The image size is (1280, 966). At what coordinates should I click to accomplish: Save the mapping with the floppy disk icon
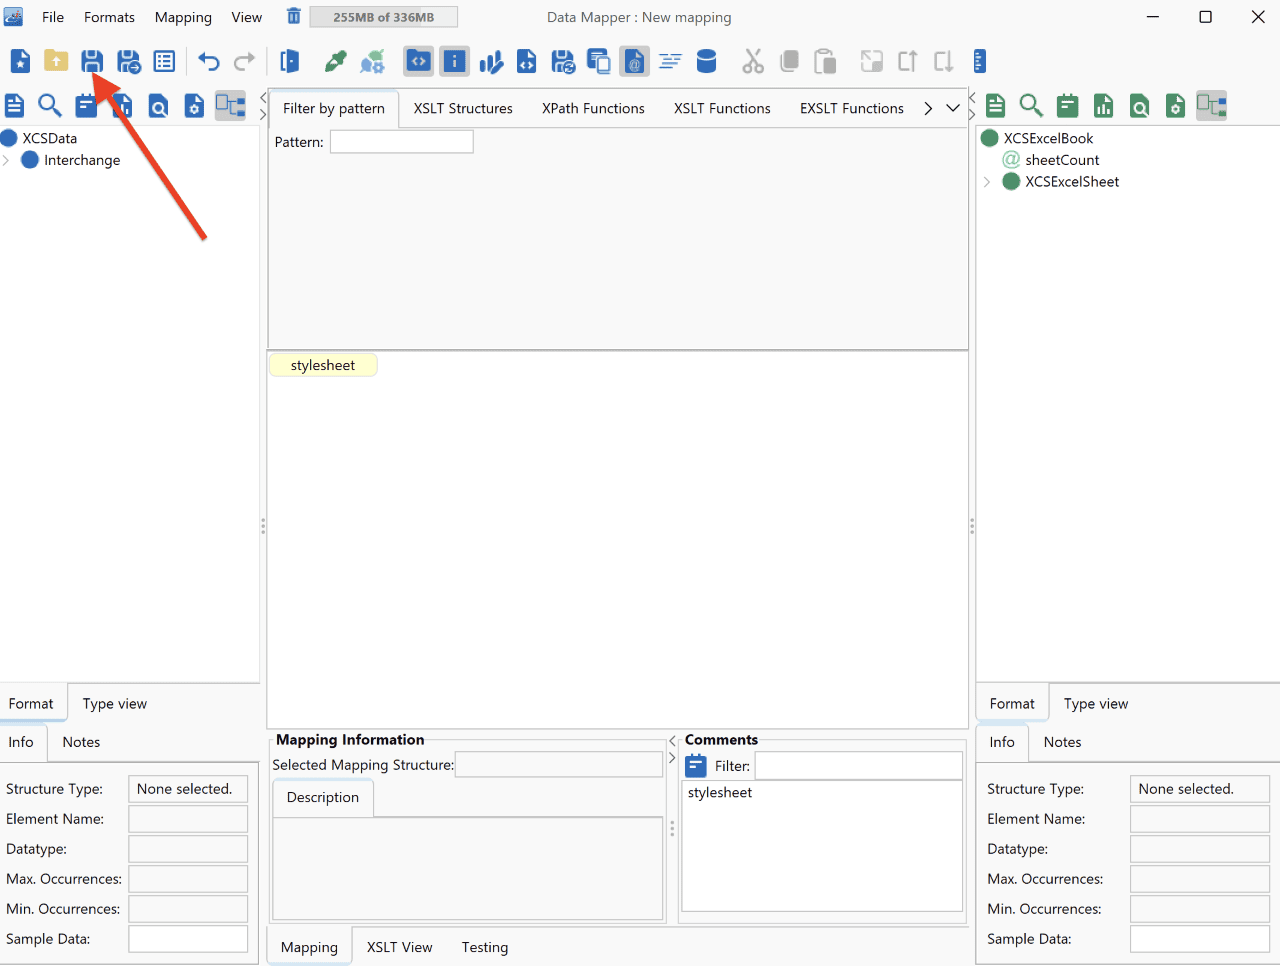[92, 61]
